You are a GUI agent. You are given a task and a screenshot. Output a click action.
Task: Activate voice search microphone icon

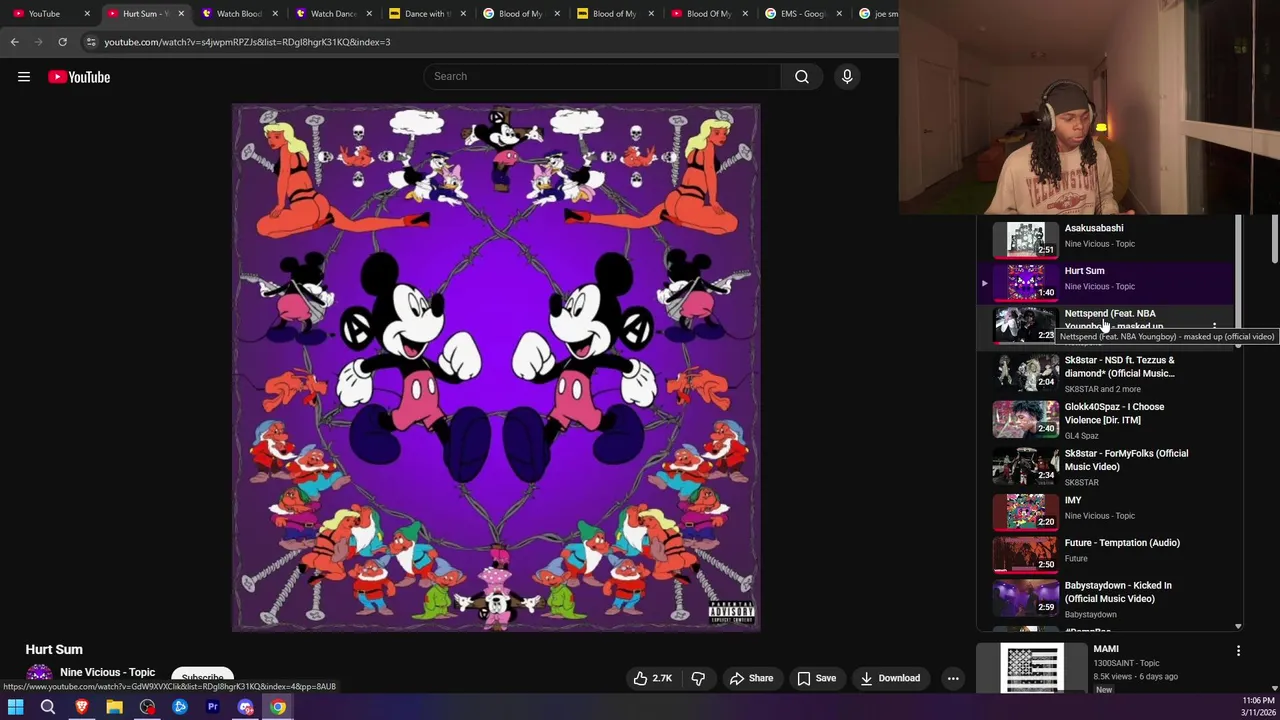tap(847, 76)
